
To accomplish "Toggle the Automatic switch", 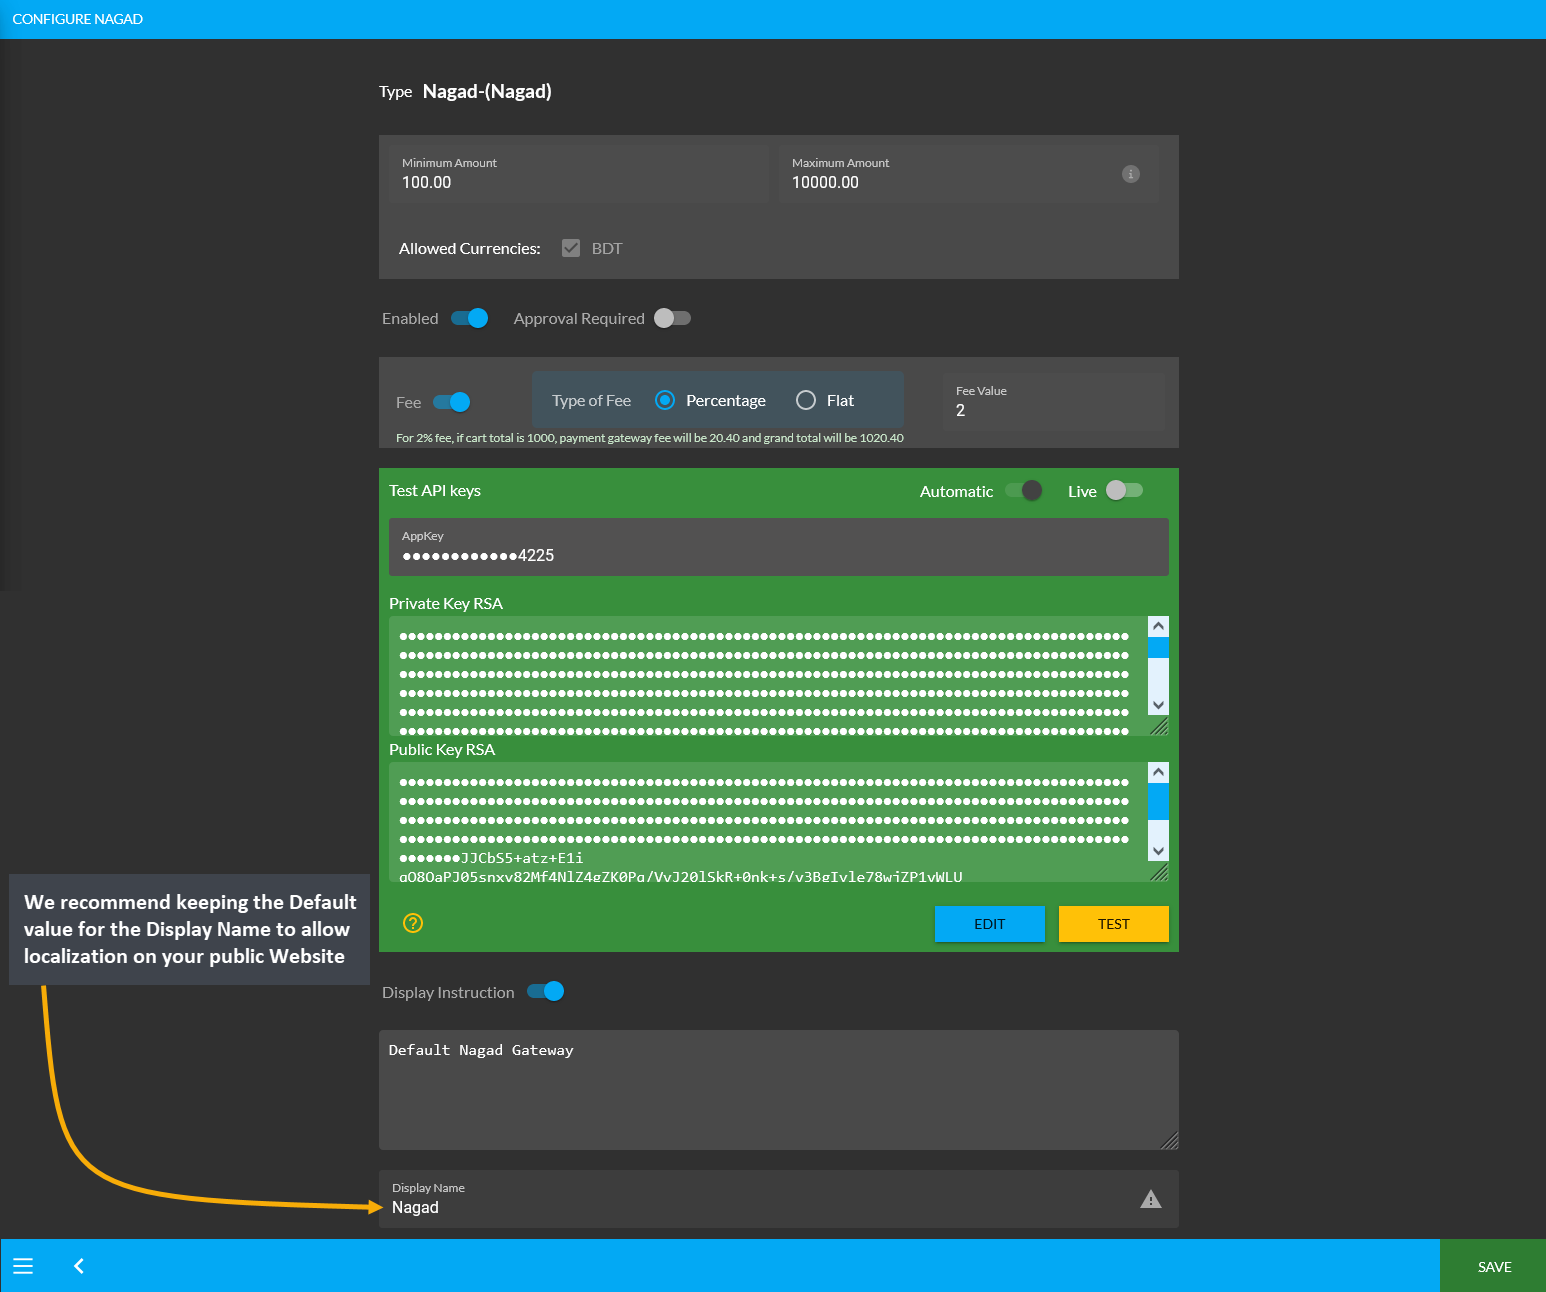I will tap(1024, 490).
